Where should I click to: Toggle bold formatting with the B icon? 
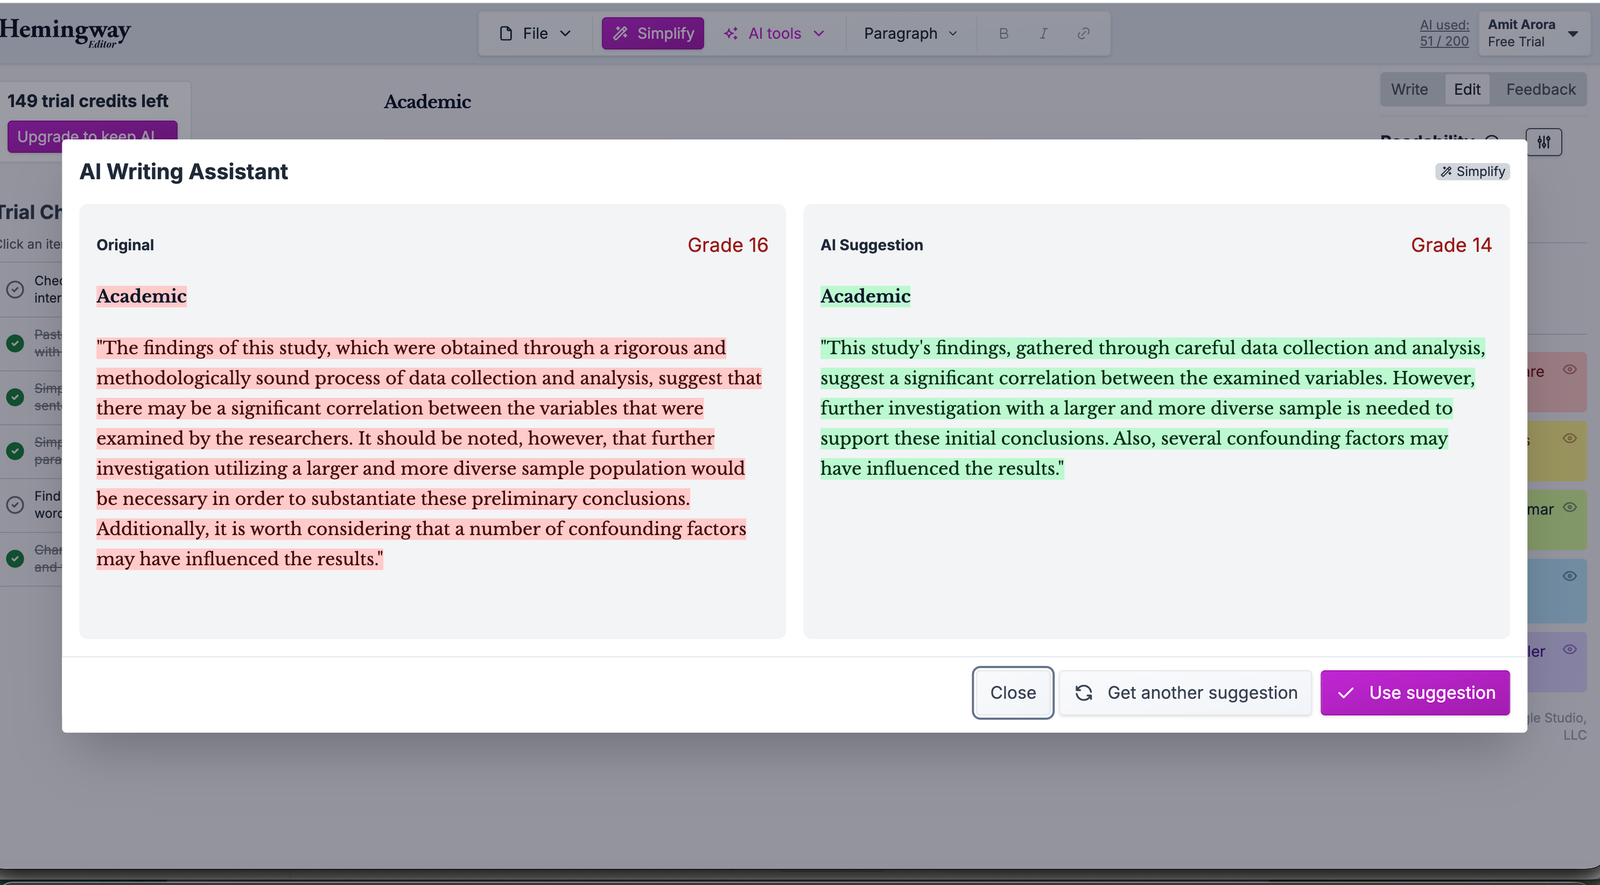pyautogui.click(x=1003, y=33)
